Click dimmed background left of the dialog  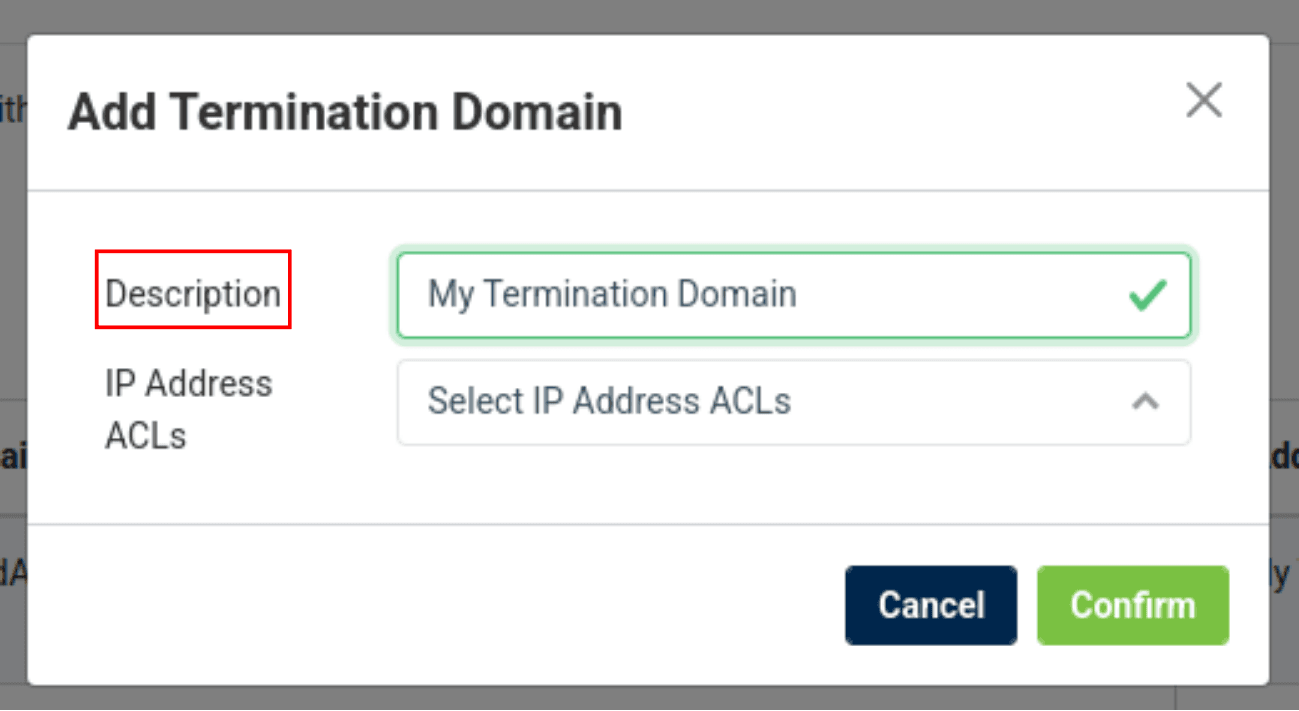[x=12, y=300]
